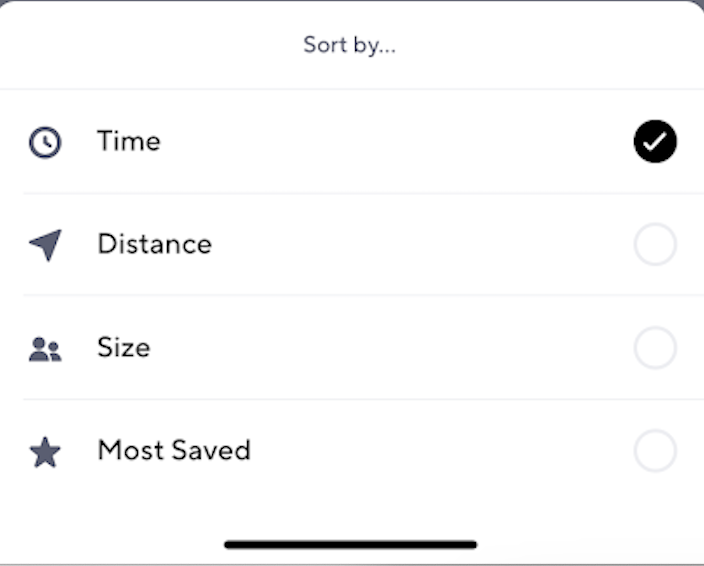The width and height of the screenshot is (704, 566).
Task: Tap the black home indicator bar
Action: coord(351,544)
